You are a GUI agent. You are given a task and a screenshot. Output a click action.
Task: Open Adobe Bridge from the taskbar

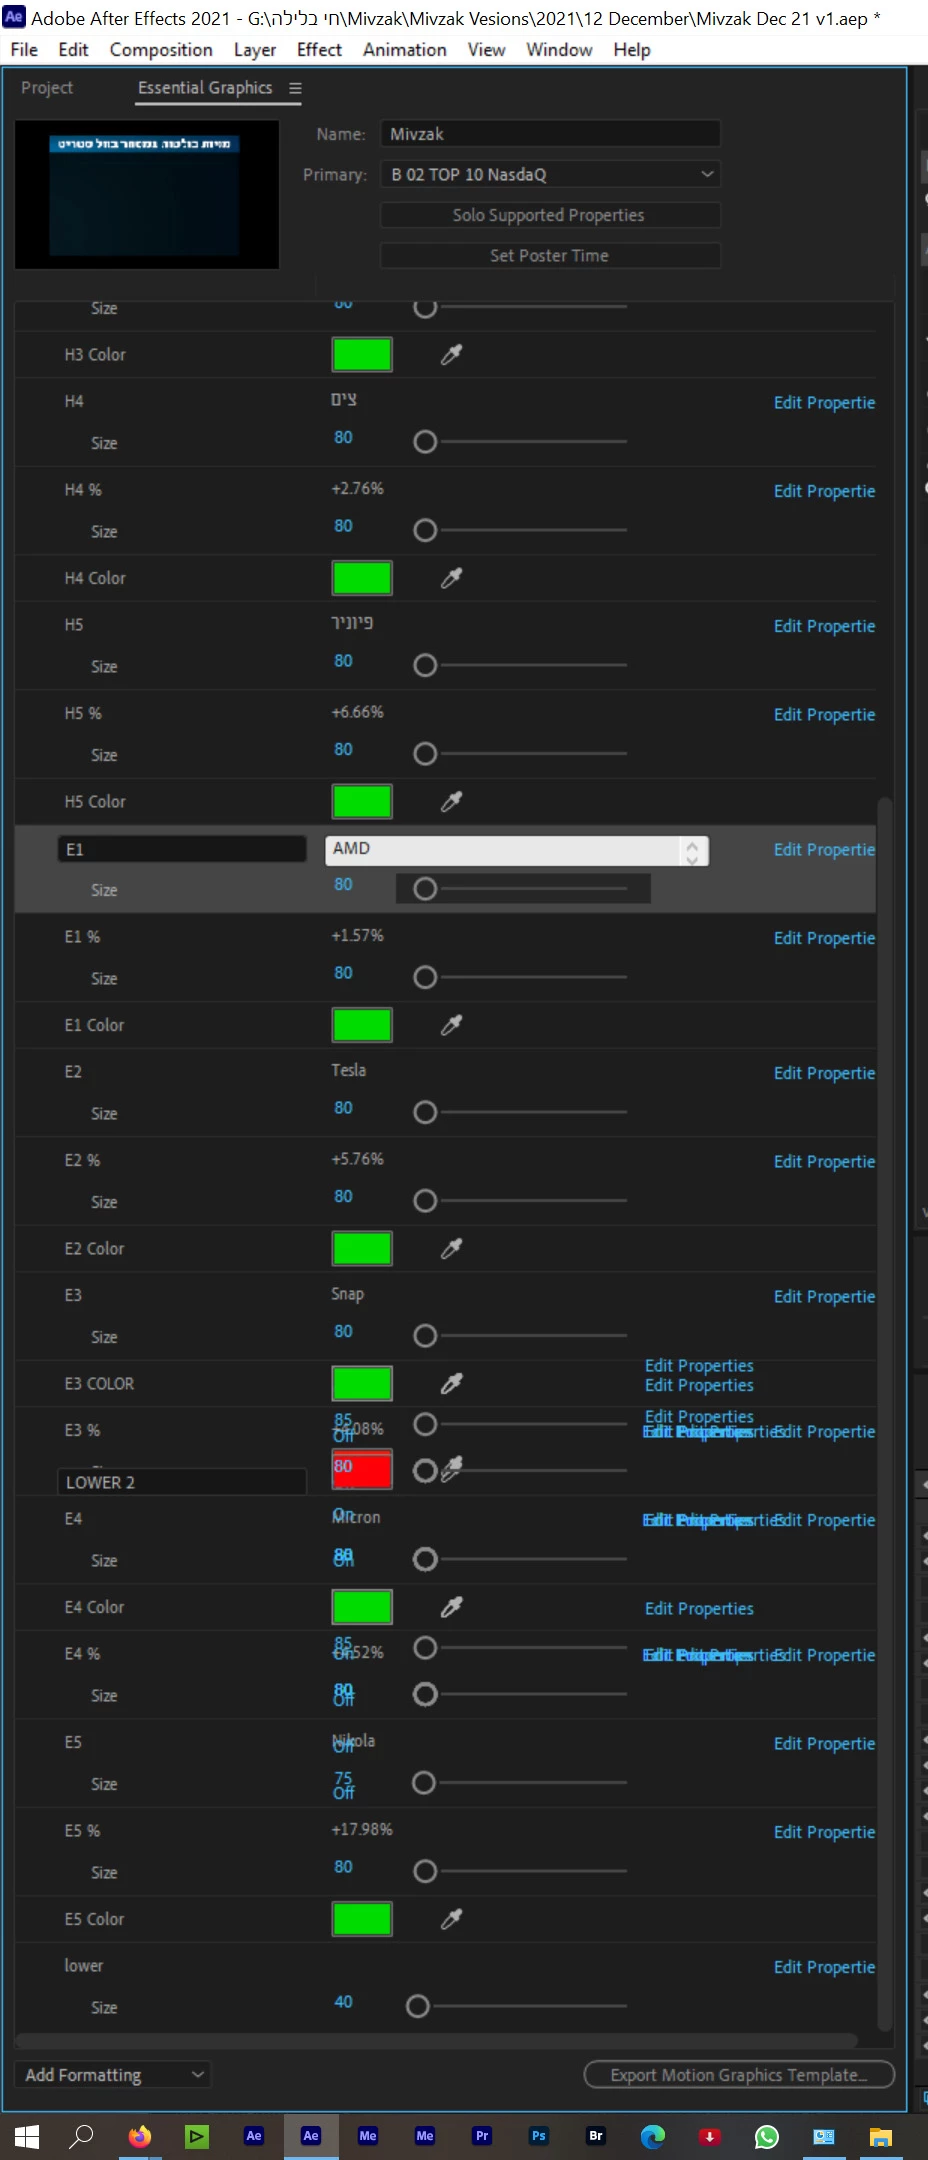tap(596, 2136)
